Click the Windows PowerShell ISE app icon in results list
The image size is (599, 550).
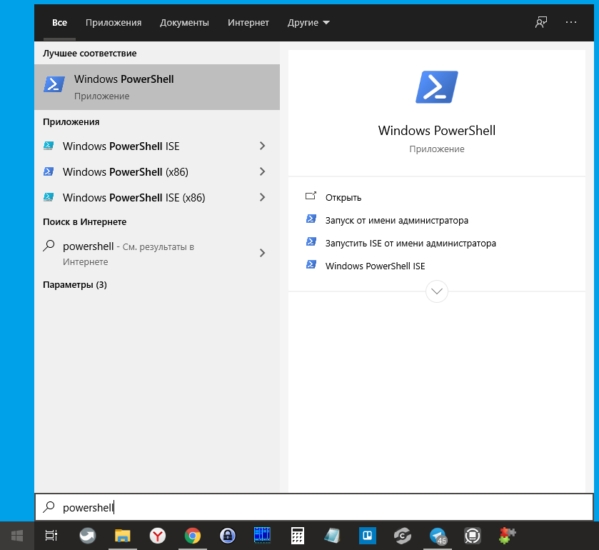tap(49, 146)
